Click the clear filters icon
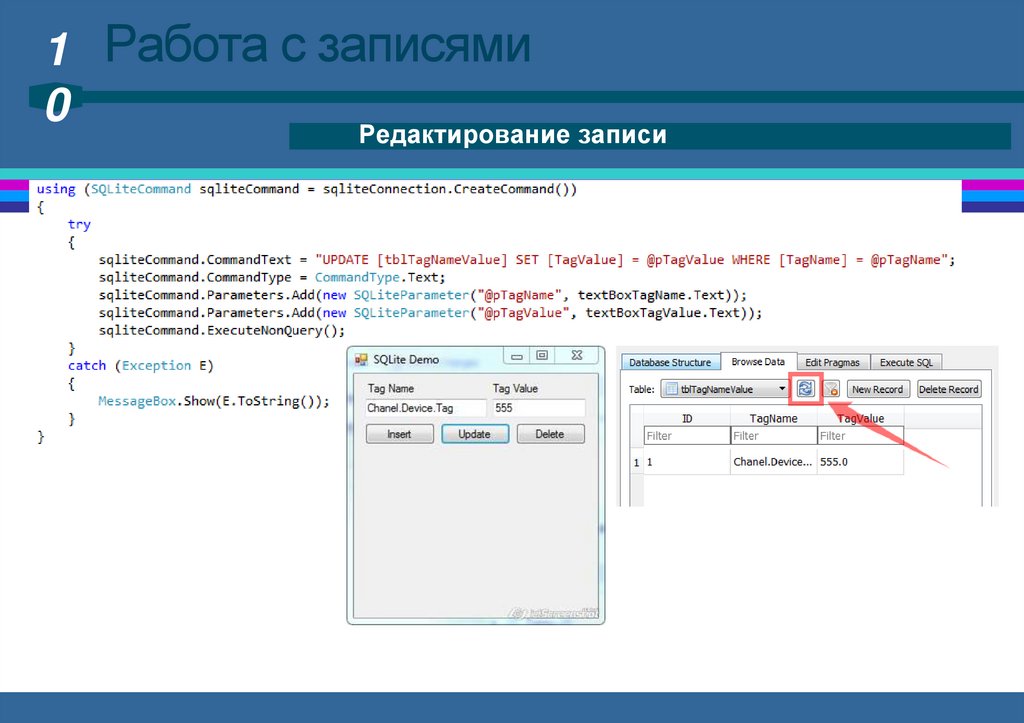This screenshot has width=1024, height=723. [x=830, y=389]
